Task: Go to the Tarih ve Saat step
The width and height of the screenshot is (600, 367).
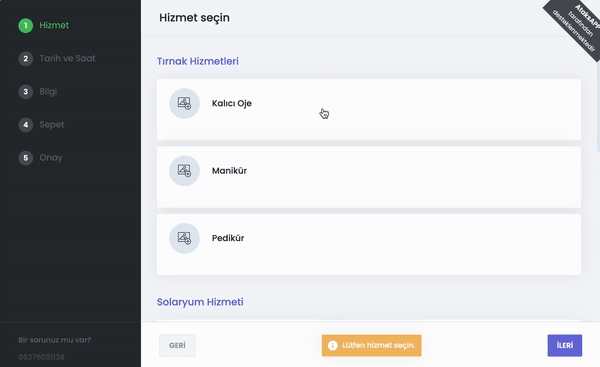Action: 67,59
